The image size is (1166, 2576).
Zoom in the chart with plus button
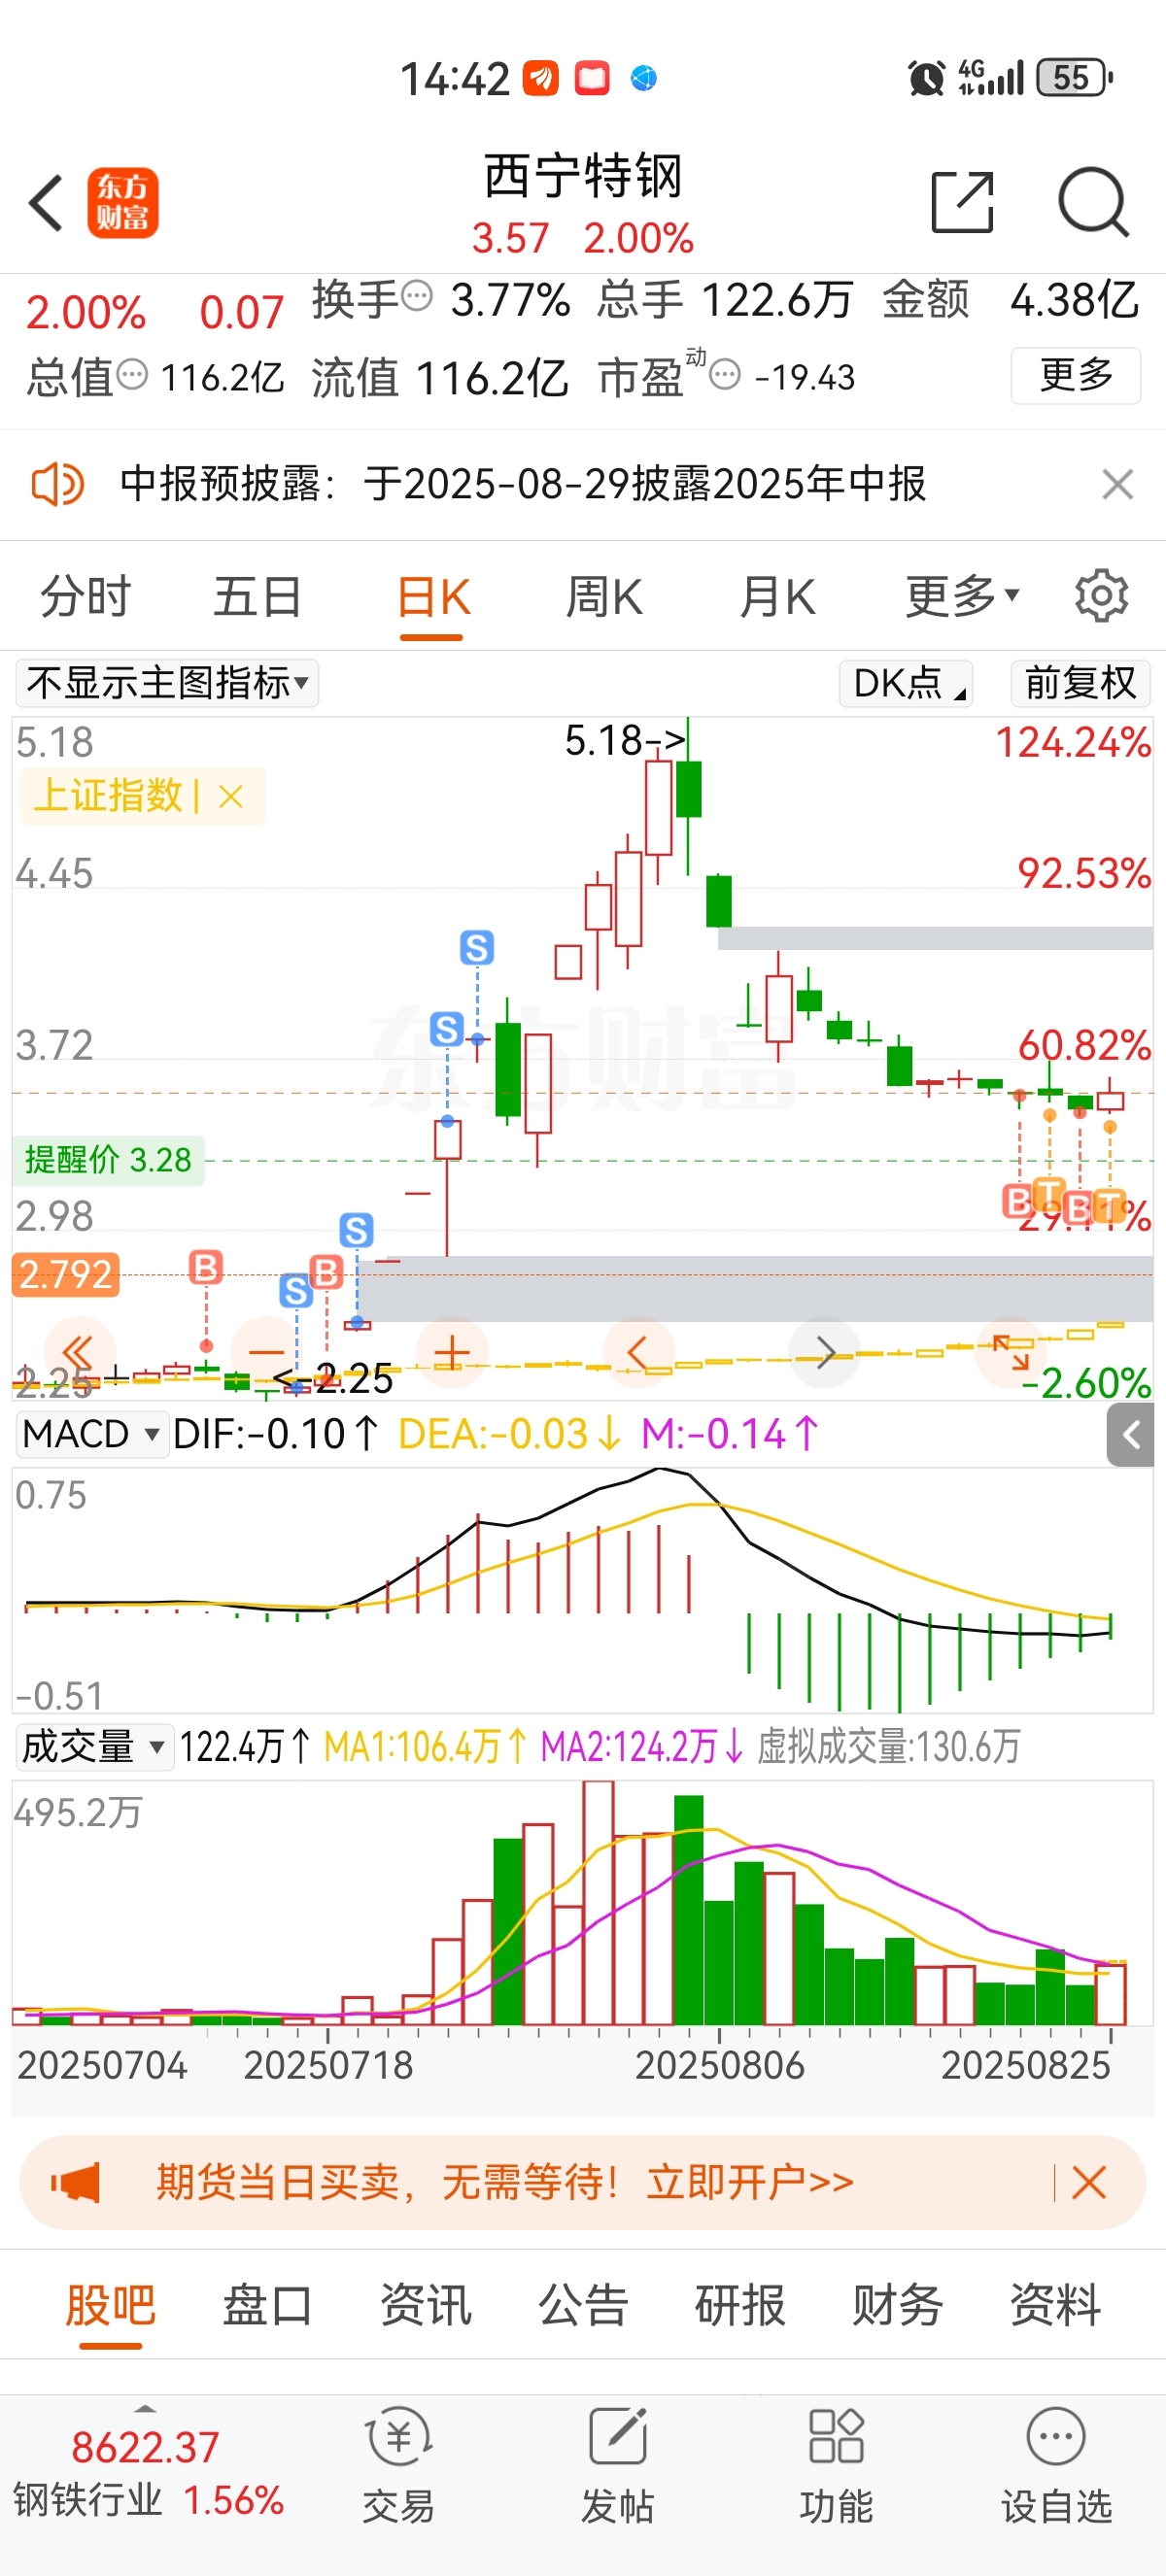tap(452, 1353)
